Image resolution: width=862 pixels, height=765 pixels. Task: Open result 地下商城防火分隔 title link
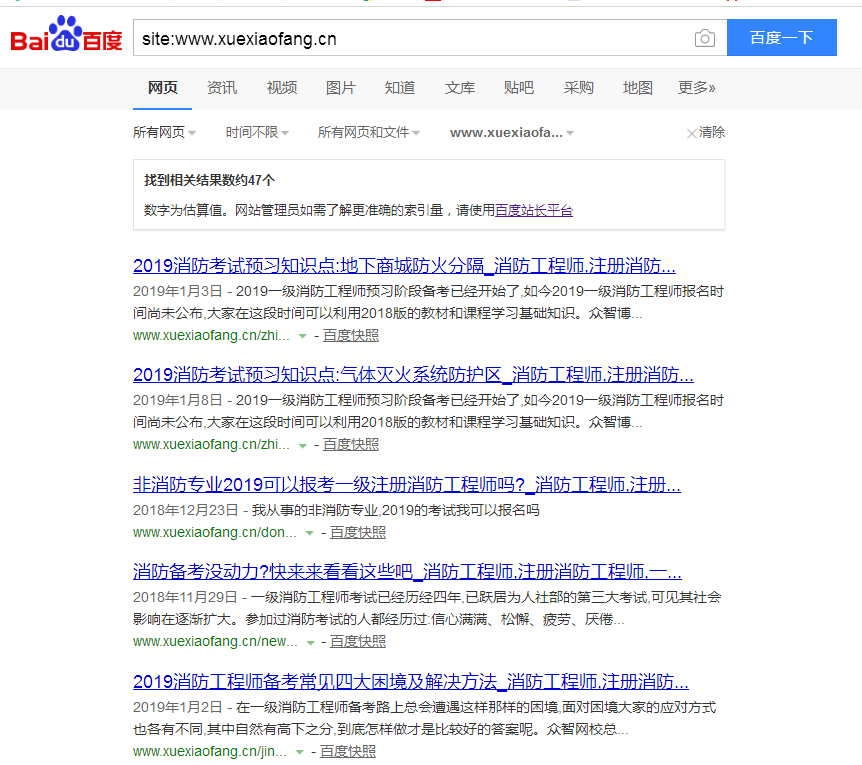(404, 266)
